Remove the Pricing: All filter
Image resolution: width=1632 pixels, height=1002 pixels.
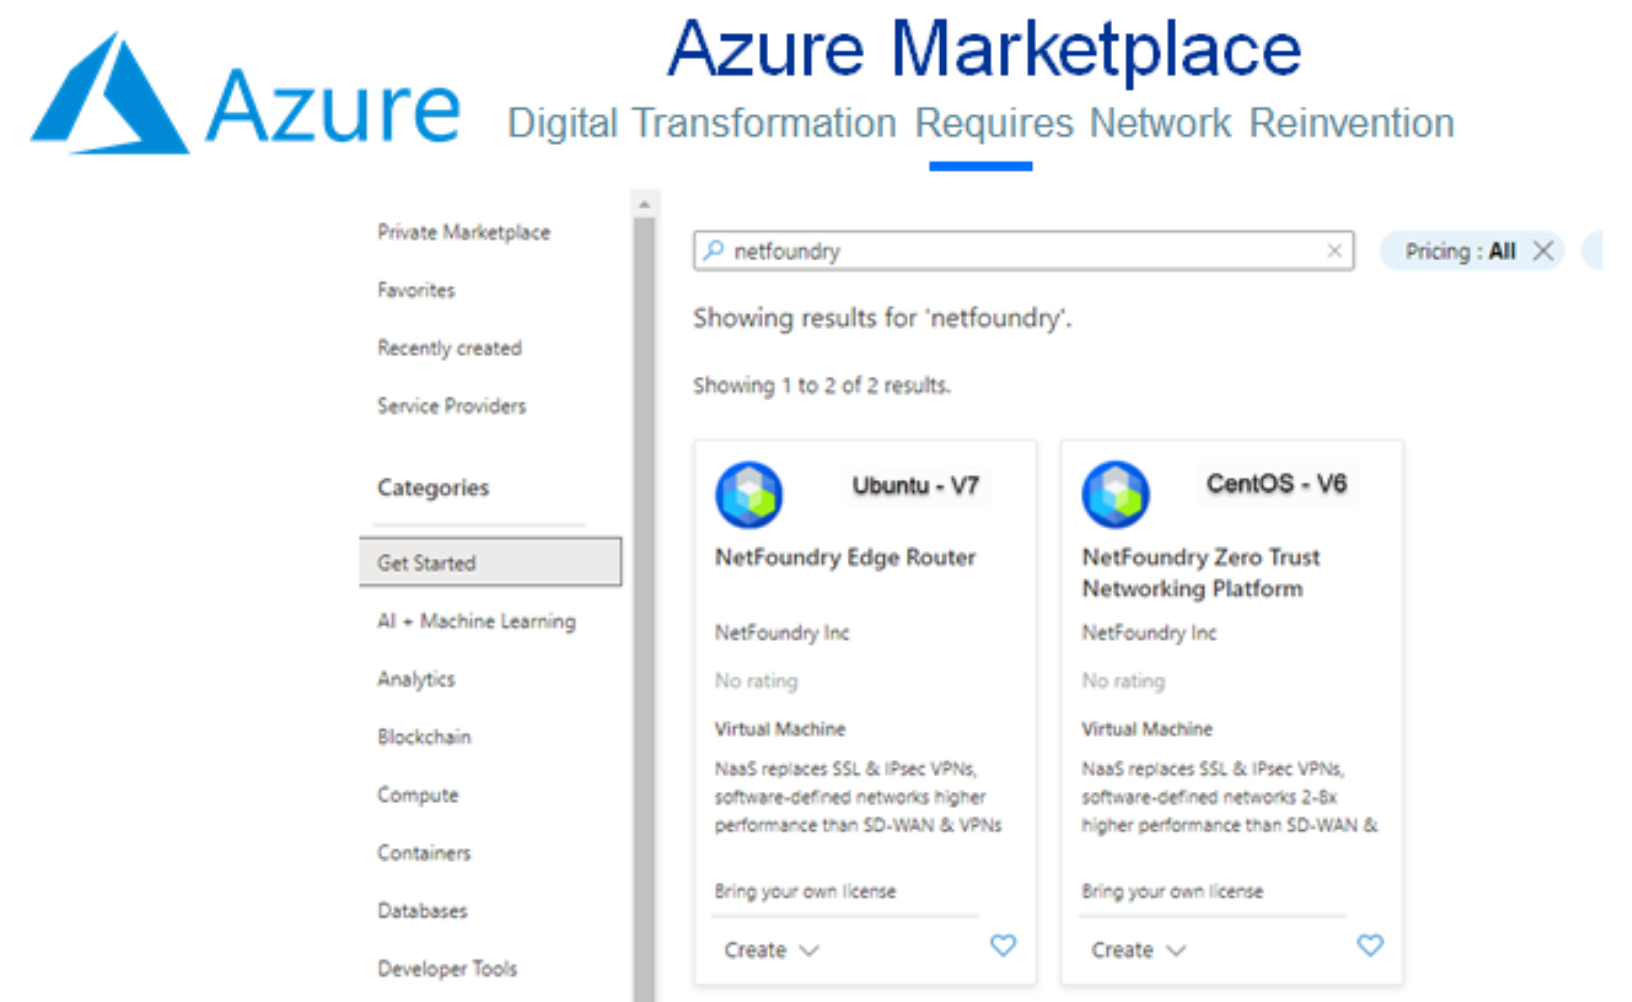pos(1543,251)
